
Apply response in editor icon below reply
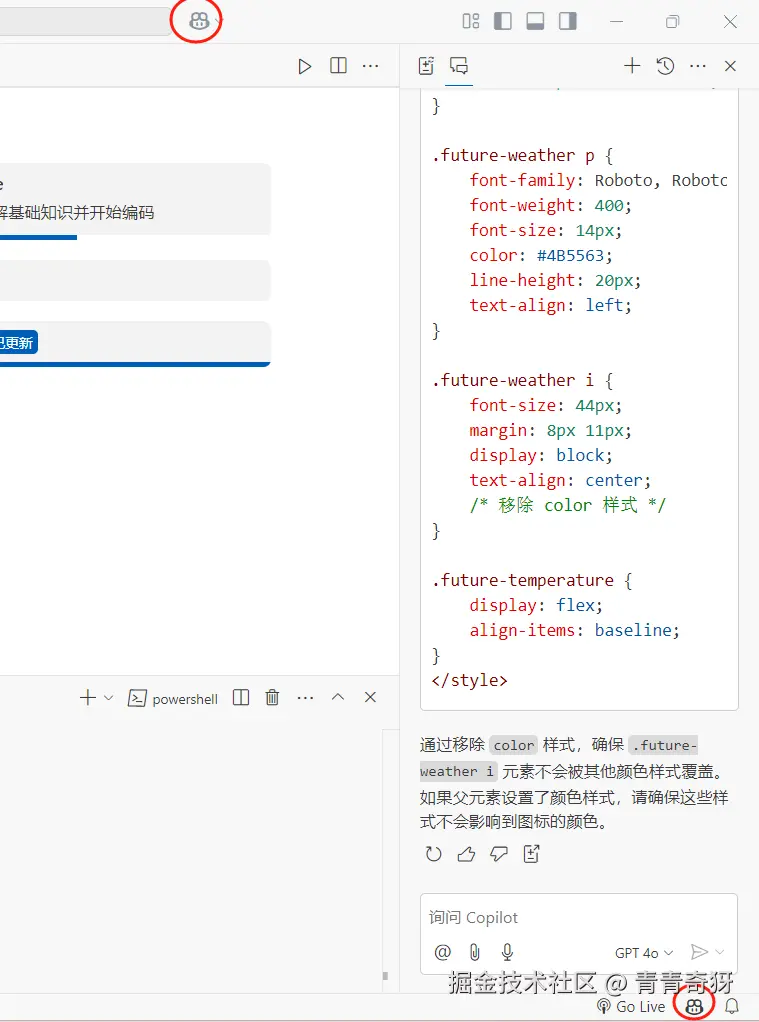pos(532,854)
